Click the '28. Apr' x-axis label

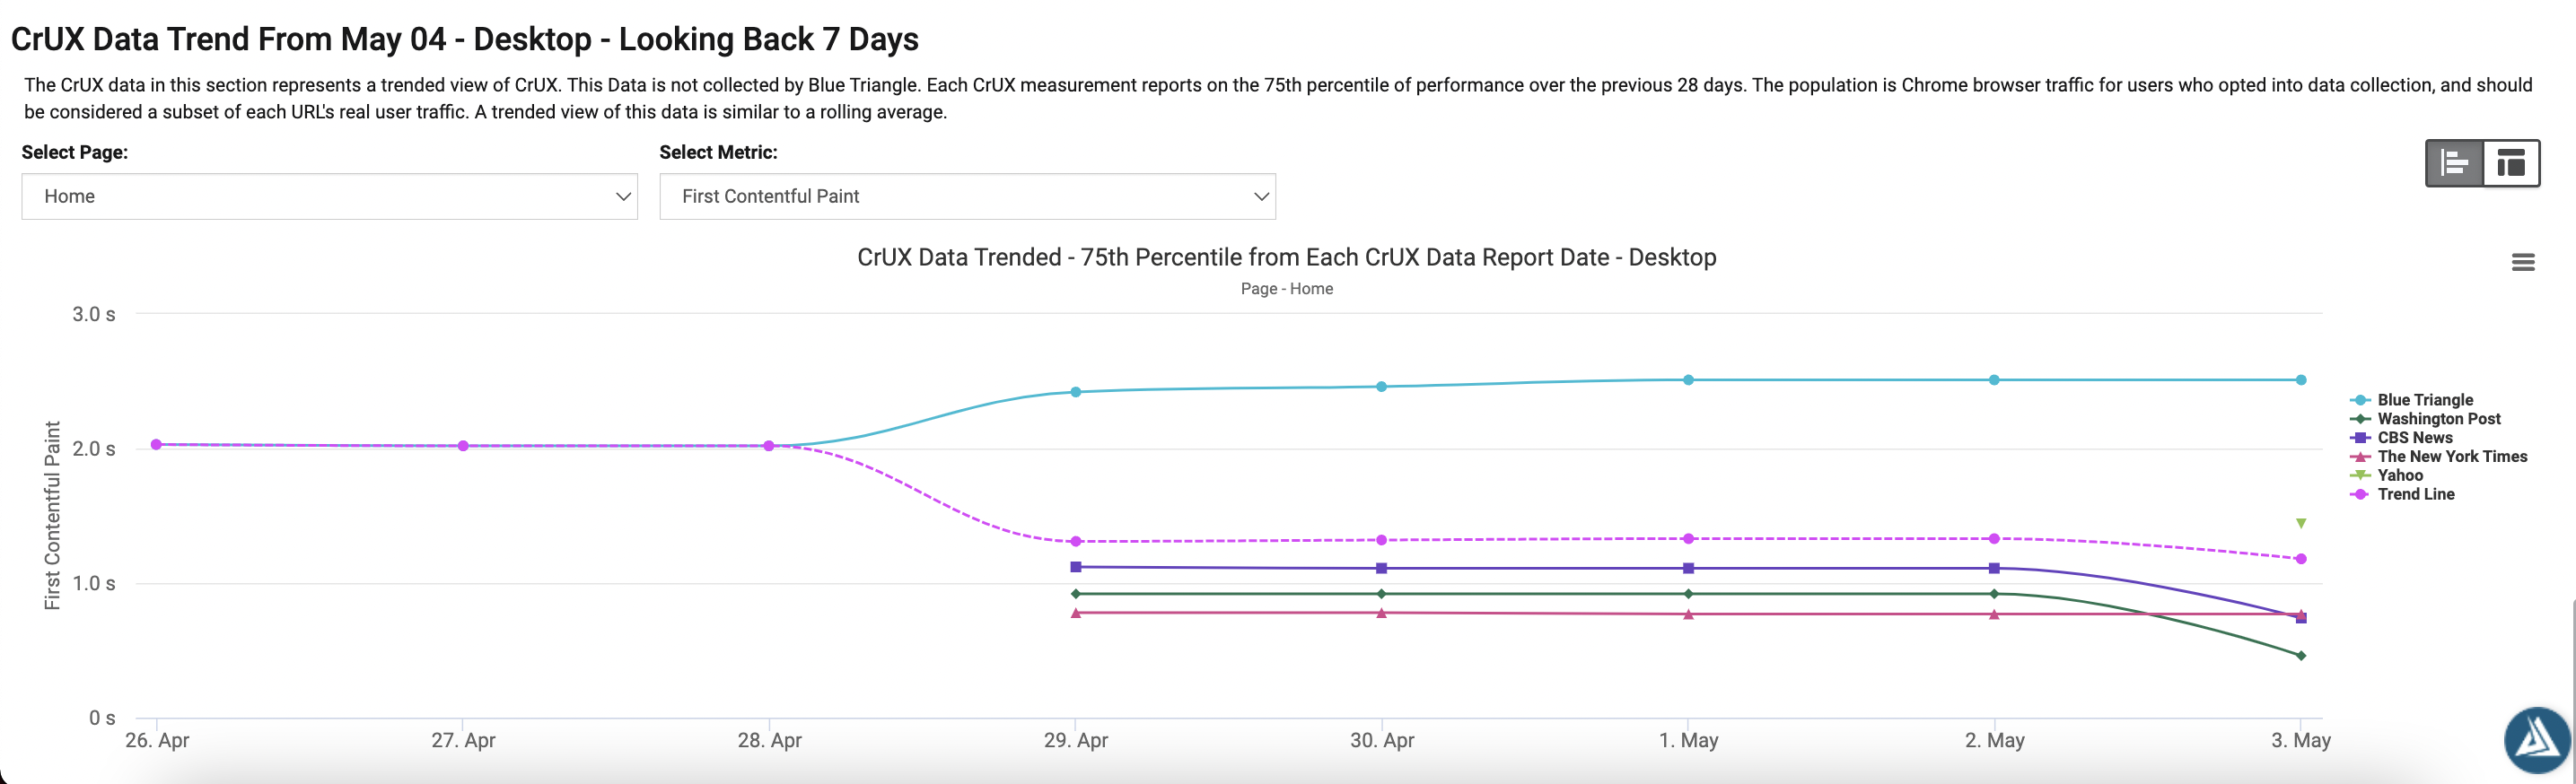pos(770,741)
